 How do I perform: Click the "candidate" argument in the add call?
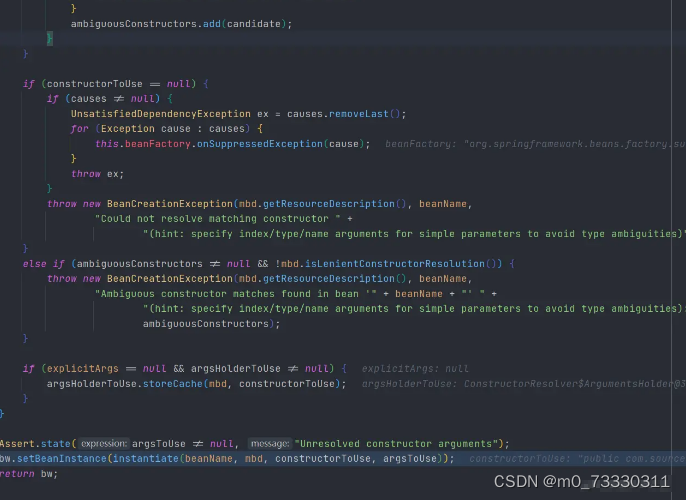254,24
